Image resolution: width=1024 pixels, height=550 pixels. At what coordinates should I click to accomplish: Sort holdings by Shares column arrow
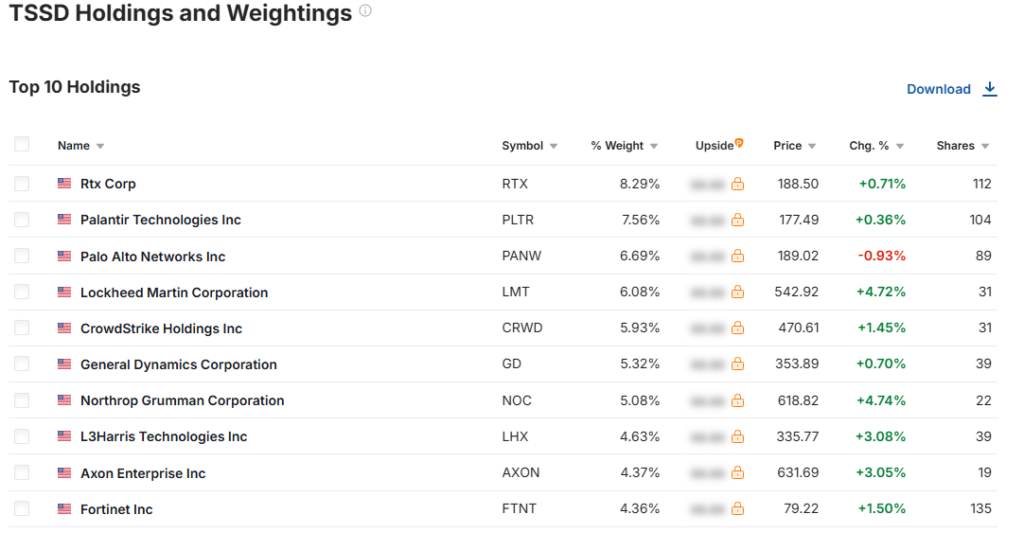(985, 146)
